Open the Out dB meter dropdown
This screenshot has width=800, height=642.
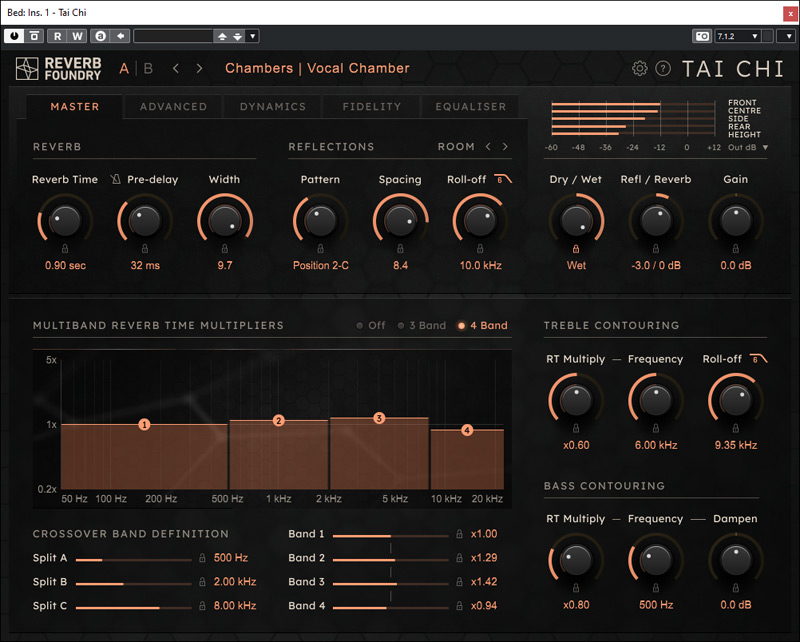(x=749, y=148)
